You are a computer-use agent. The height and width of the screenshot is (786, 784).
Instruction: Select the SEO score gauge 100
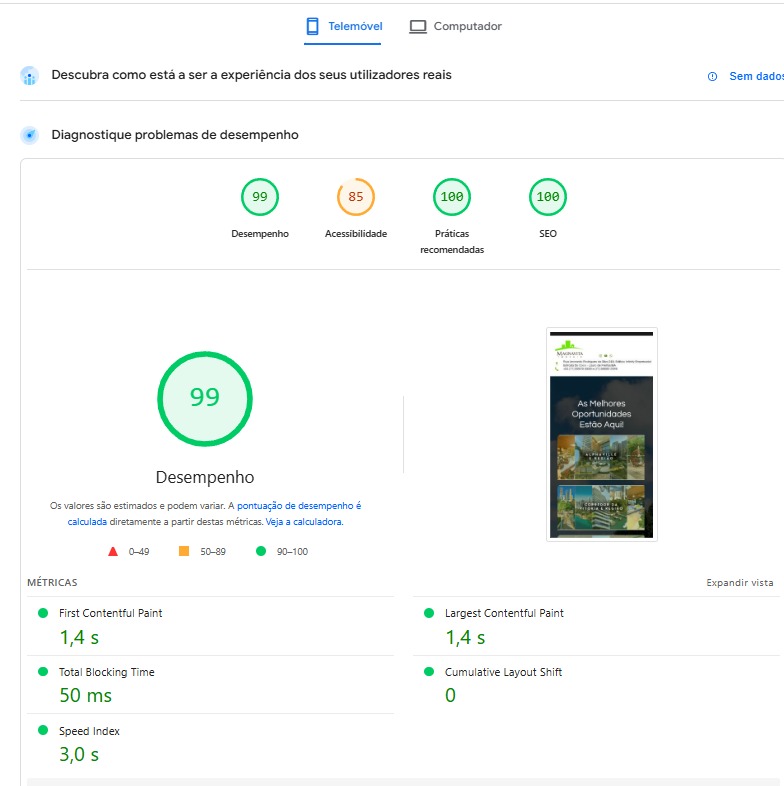548,197
